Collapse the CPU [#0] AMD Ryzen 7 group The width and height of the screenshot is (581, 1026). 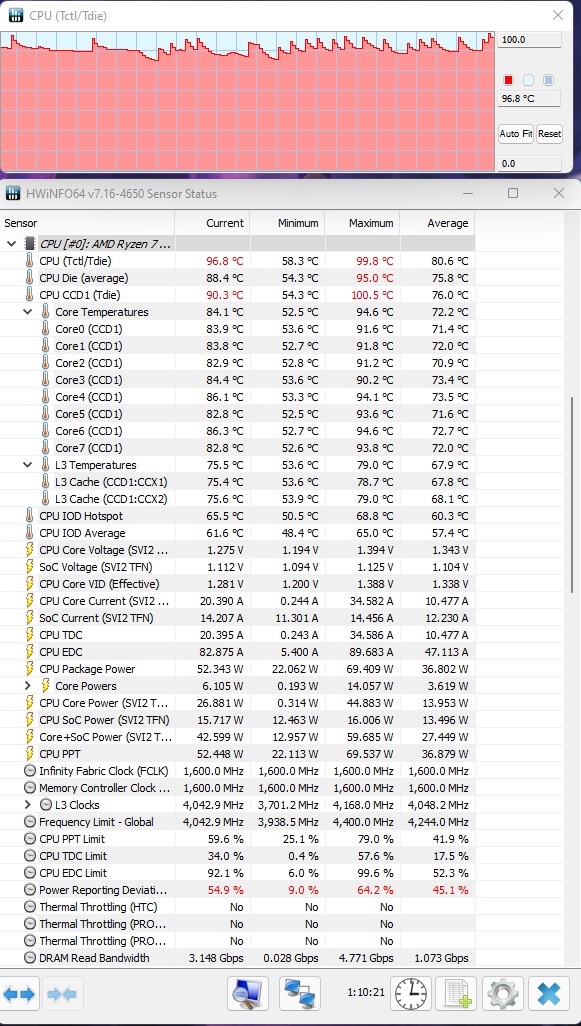click(11, 244)
